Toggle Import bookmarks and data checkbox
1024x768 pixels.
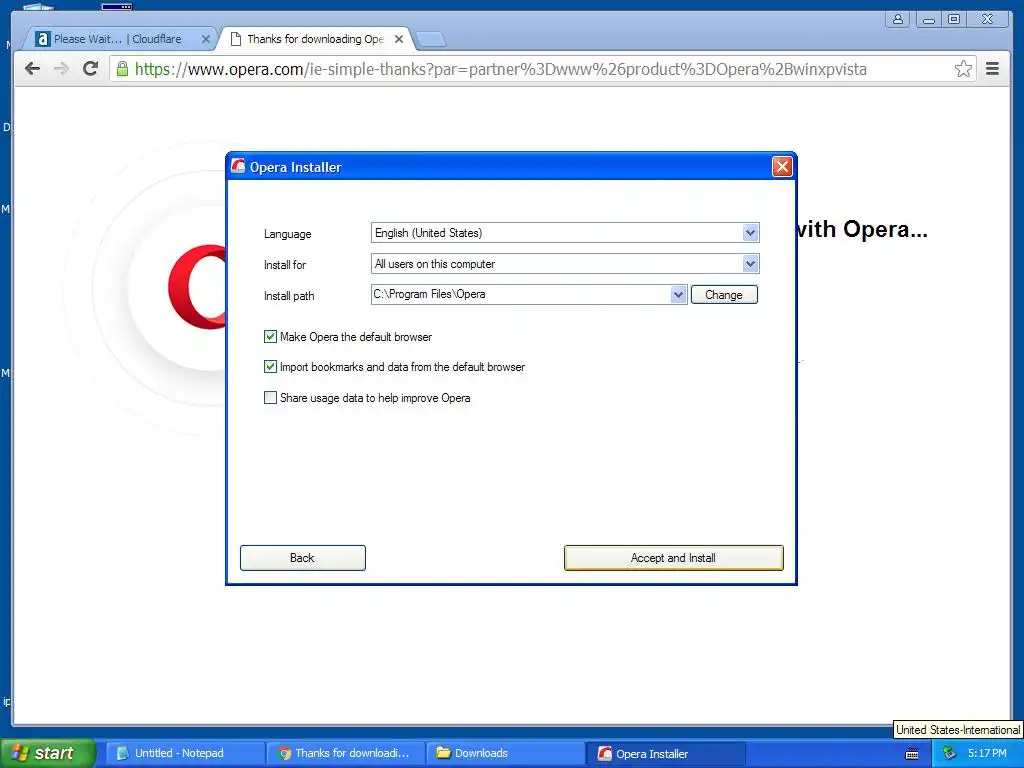(x=270, y=366)
